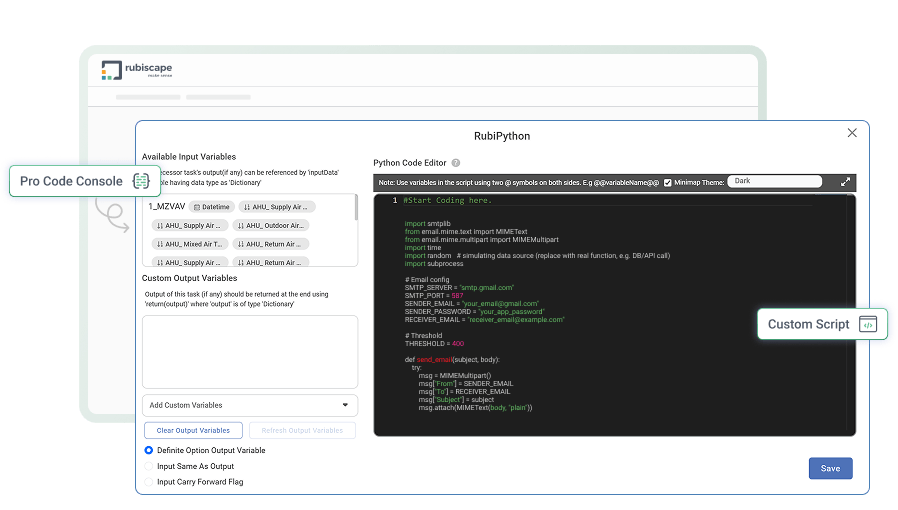898x510 pixels.
Task: Close the RubiPython dialog
Action: (x=852, y=133)
